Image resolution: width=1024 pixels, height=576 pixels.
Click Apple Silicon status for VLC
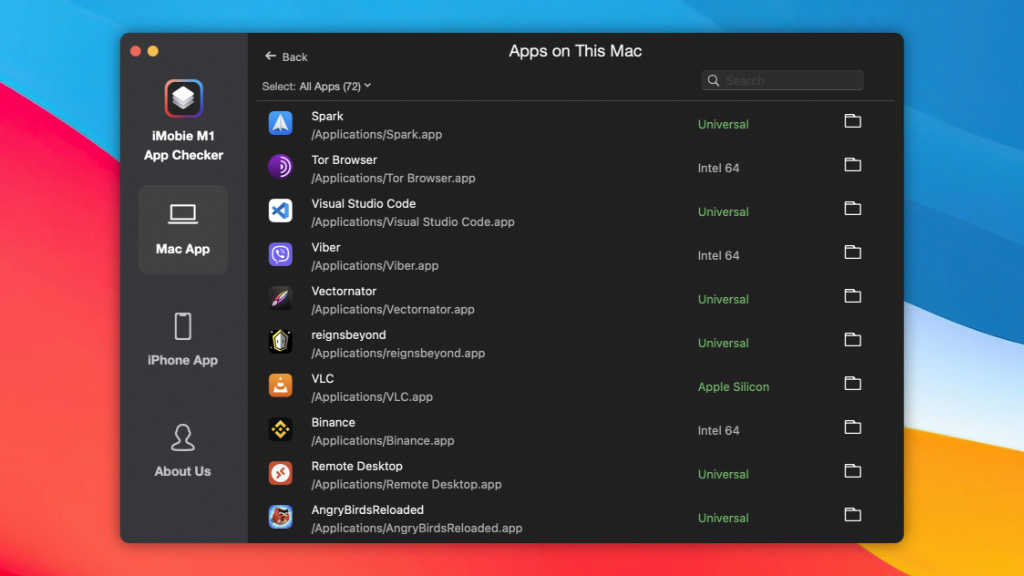733,387
